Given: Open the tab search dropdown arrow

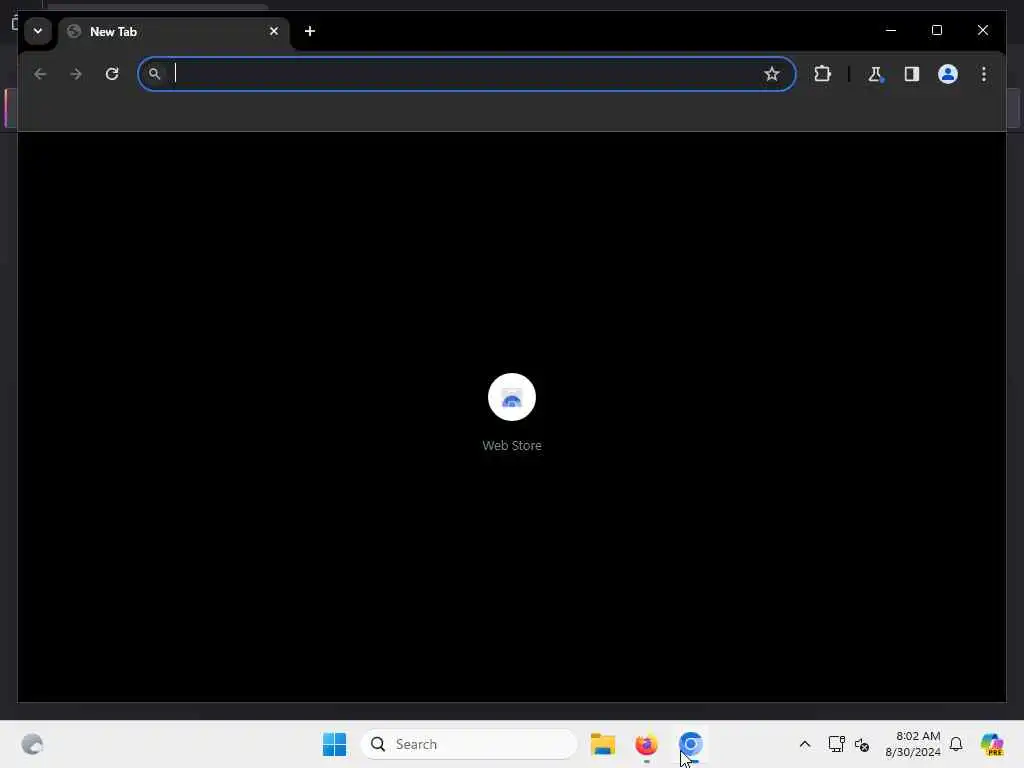Looking at the screenshot, I should (38, 31).
